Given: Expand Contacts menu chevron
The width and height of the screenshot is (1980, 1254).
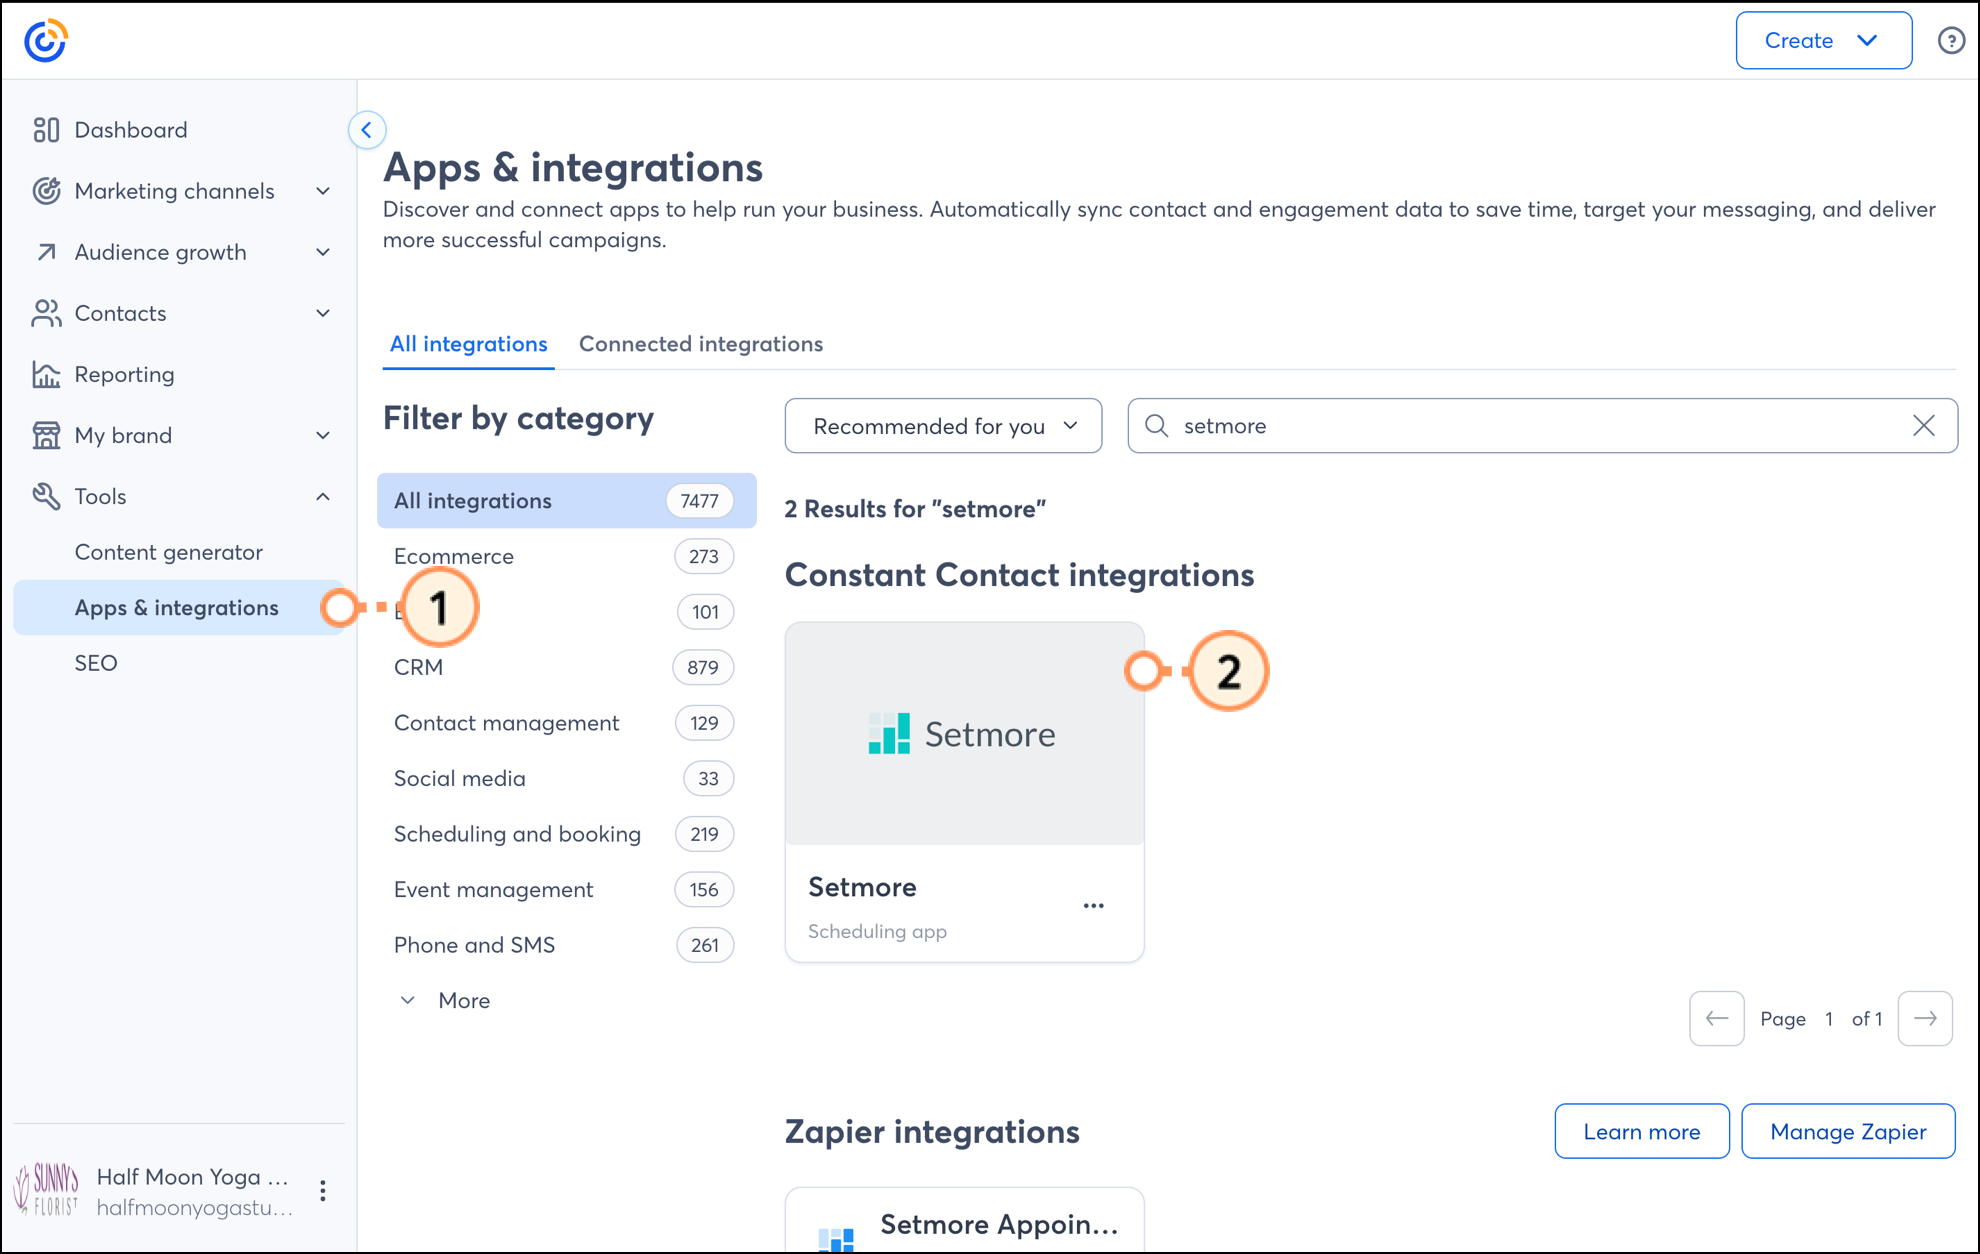Looking at the screenshot, I should [323, 313].
